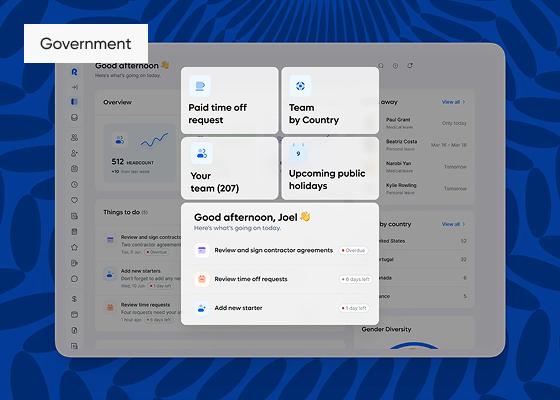Click the 1 day left badge in Joel's panel

354,308
